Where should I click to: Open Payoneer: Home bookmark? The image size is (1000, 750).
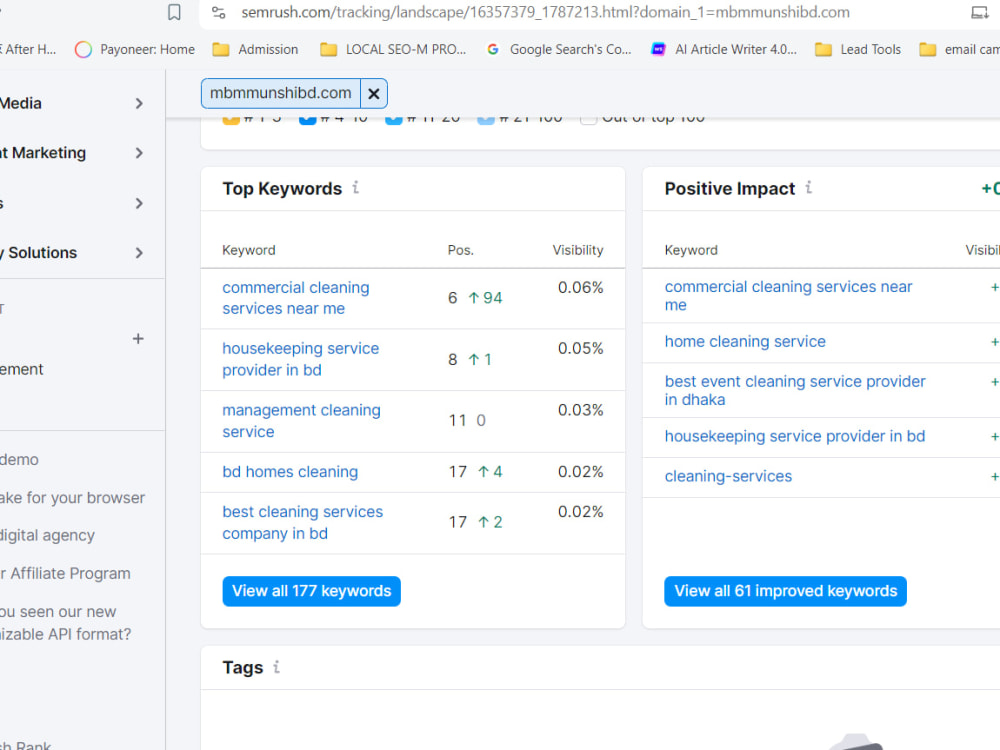click(135, 49)
